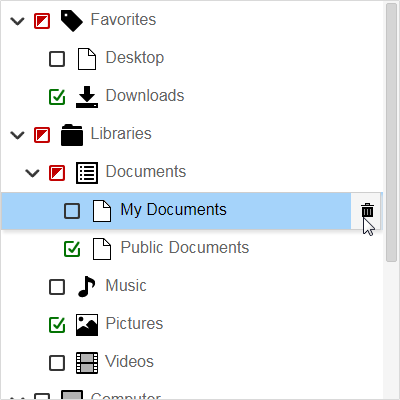This screenshot has height=400, width=400.
Task: Uncheck the Public Documents checkbox
Action: [72, 249]
